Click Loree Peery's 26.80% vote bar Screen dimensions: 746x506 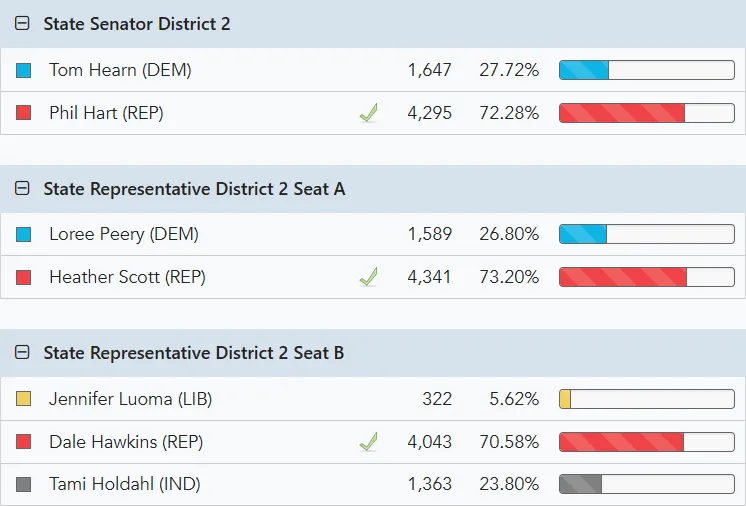[646, 235]
